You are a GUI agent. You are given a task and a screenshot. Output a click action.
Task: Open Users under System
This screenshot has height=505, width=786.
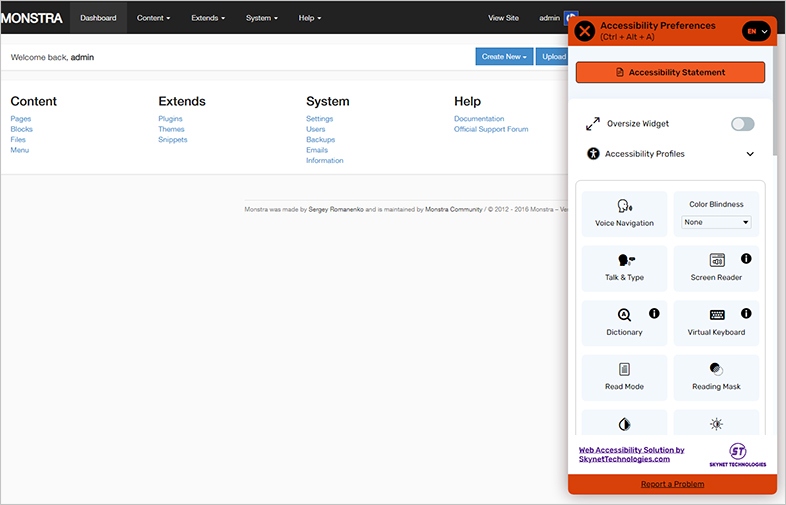pyautogui.click(x=316, y=129)
